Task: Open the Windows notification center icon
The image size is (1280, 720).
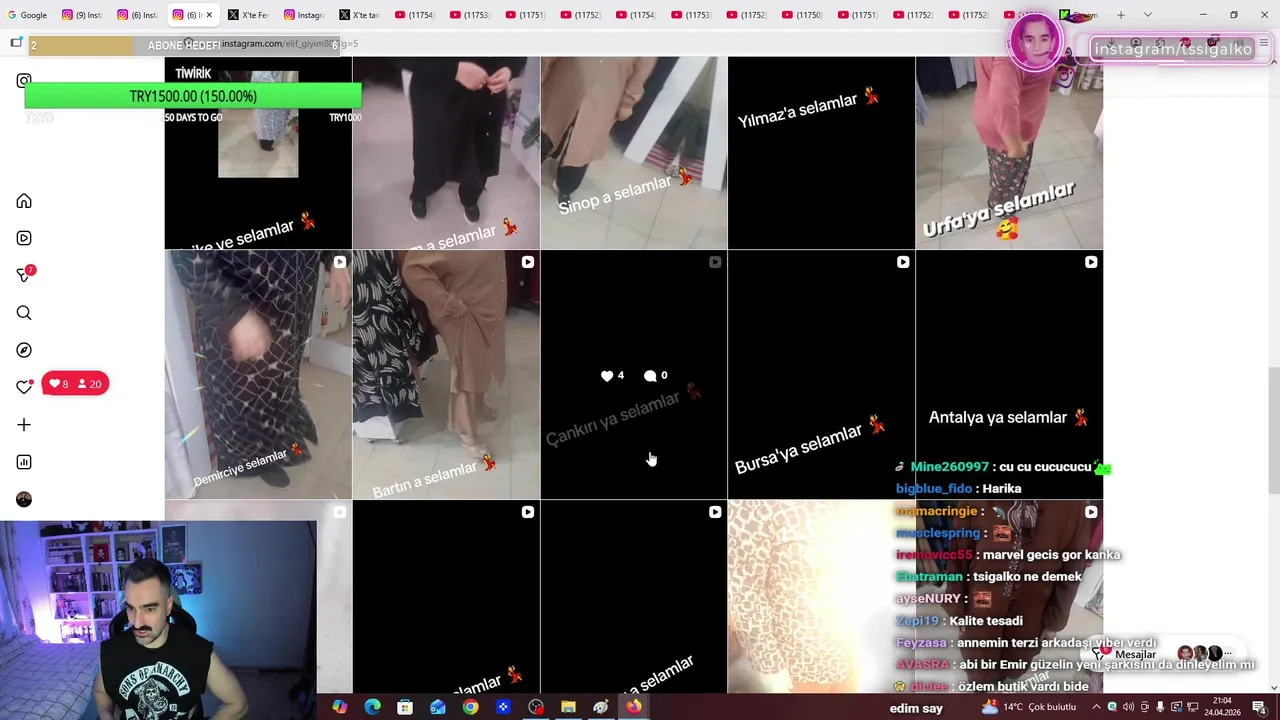Action: pyautogui.click(x=1259, y=707)
